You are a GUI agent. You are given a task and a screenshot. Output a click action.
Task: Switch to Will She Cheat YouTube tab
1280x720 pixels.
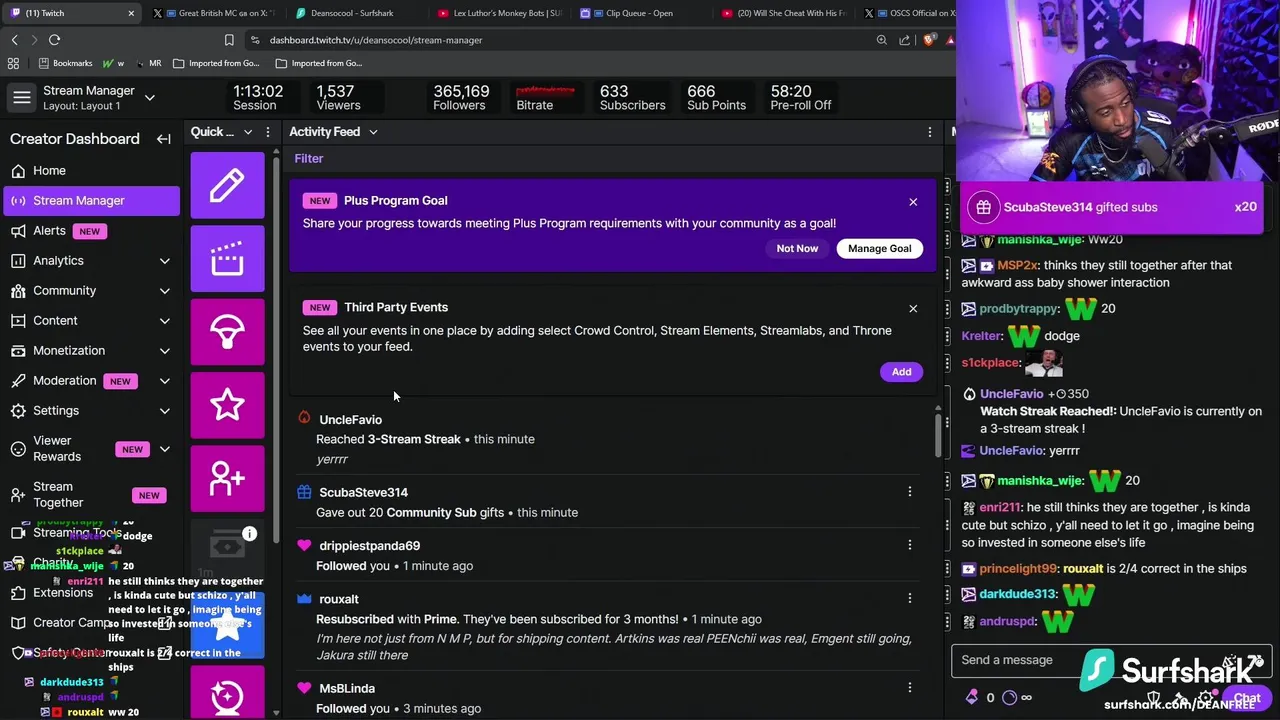(785, 13)
